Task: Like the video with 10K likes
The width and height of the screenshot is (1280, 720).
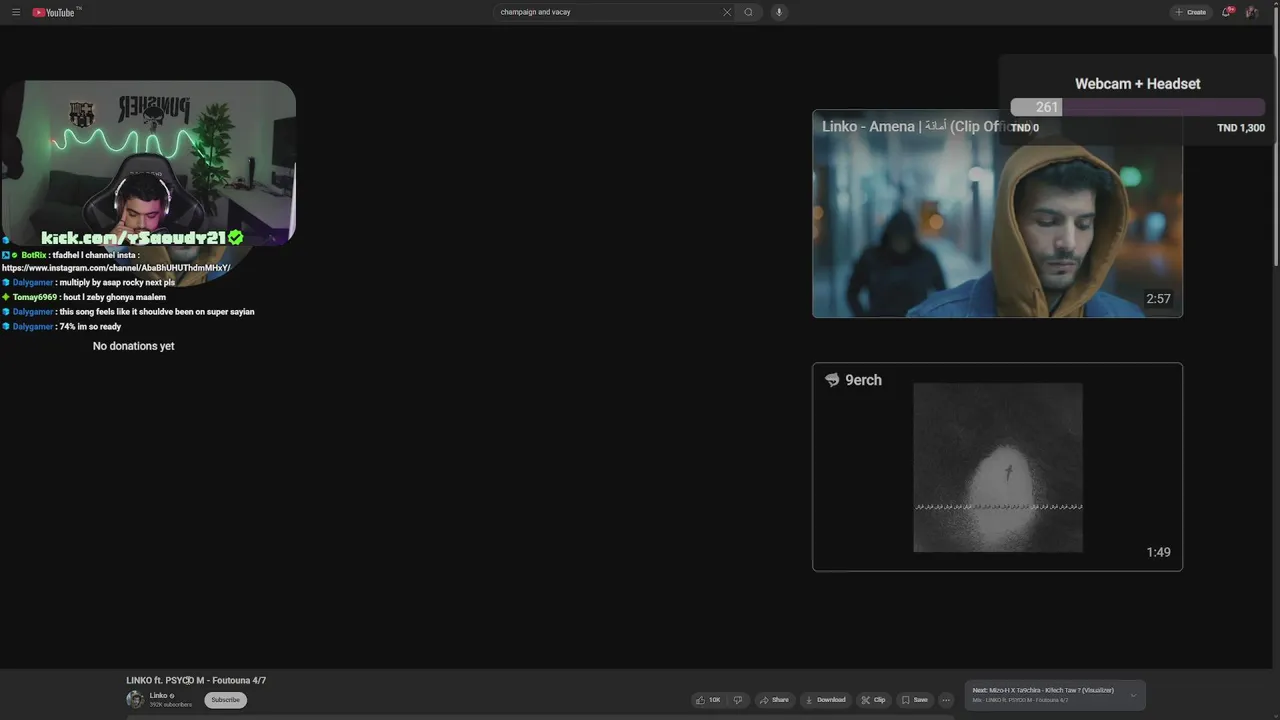Action: 708,700
